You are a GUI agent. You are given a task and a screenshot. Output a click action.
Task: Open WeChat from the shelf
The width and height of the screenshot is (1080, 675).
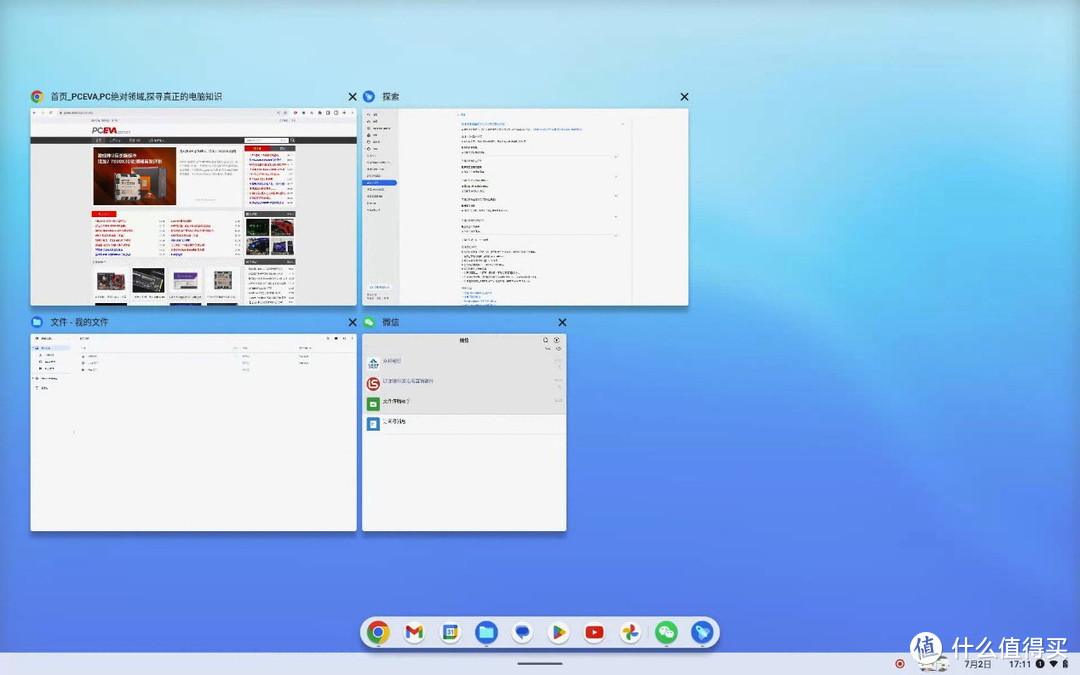[x=667, y=632]
